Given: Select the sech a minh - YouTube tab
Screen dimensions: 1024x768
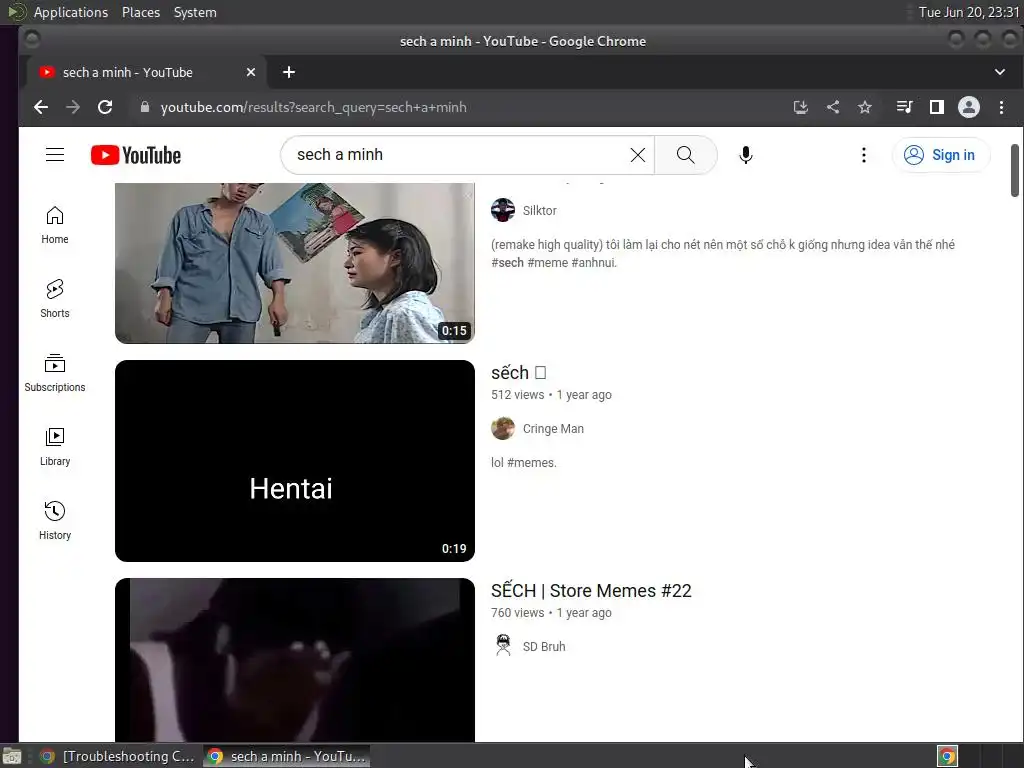Looking at the screenshot, I should tap(147, 72).
